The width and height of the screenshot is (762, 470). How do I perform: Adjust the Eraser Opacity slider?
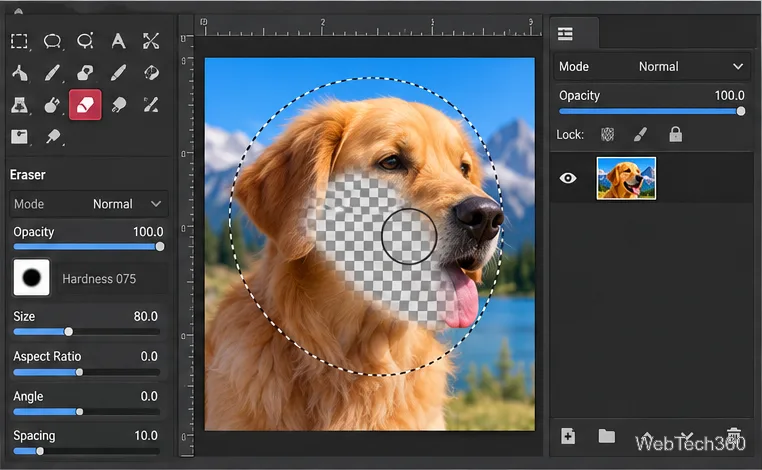pos(88,246)
